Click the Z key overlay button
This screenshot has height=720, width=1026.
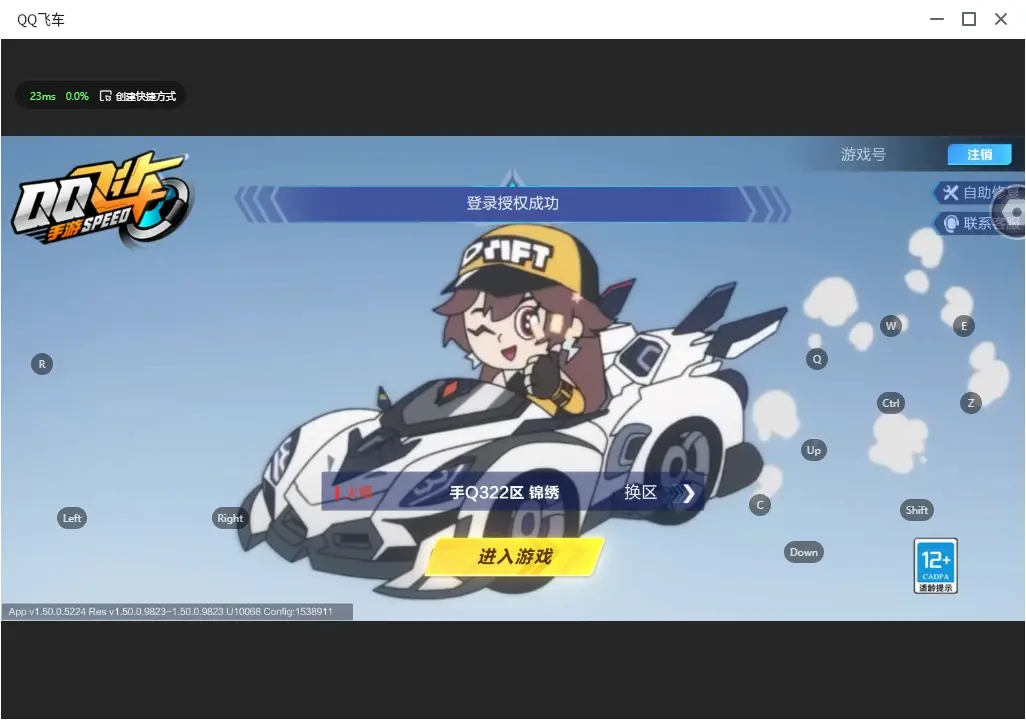[970, 403]
